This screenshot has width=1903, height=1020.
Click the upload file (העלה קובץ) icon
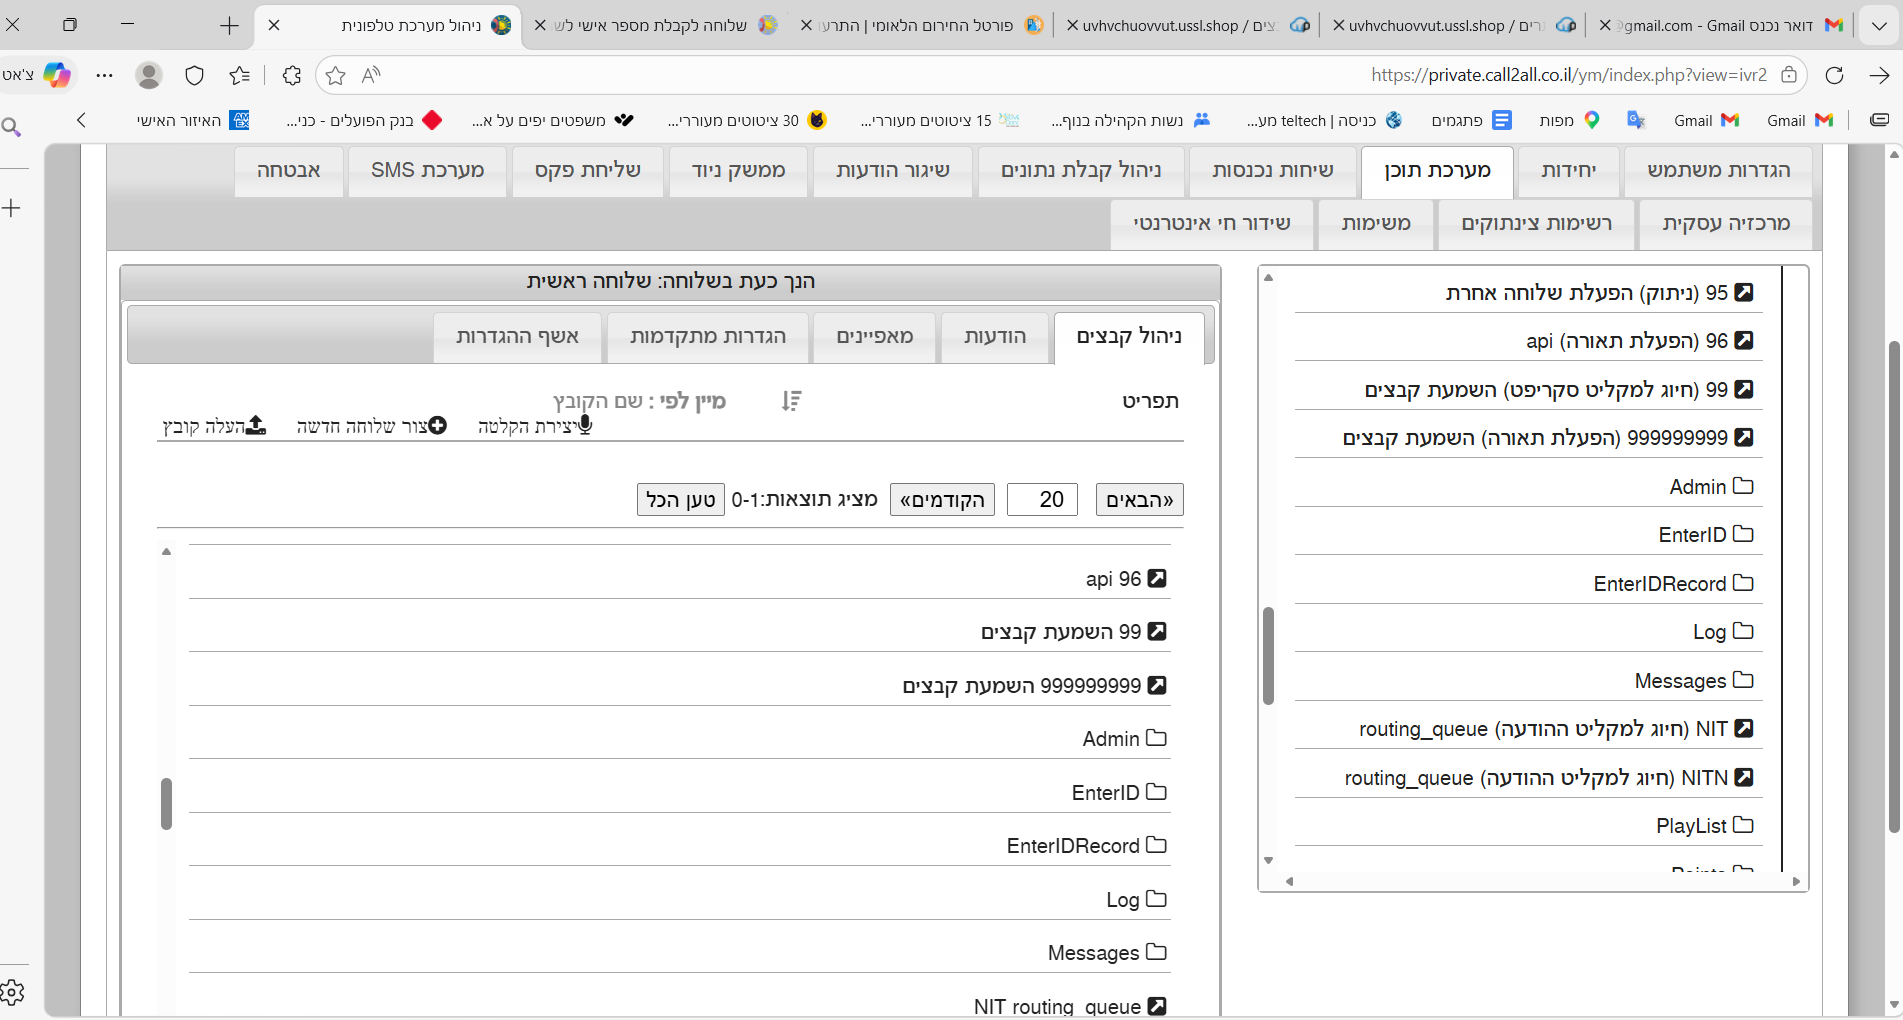256,426
